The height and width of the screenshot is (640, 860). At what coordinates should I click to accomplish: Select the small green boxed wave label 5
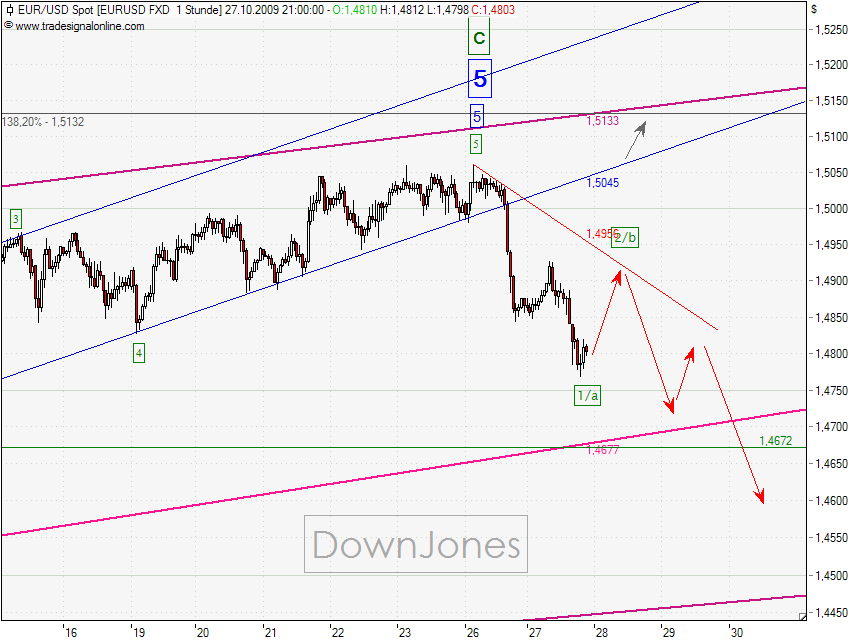(476, 144)
